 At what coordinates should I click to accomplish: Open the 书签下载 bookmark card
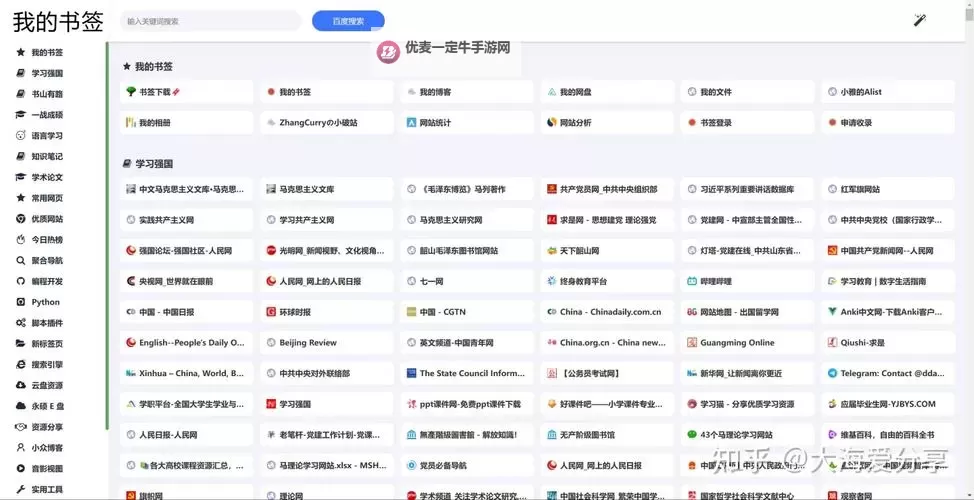click(x=187, y=92)
